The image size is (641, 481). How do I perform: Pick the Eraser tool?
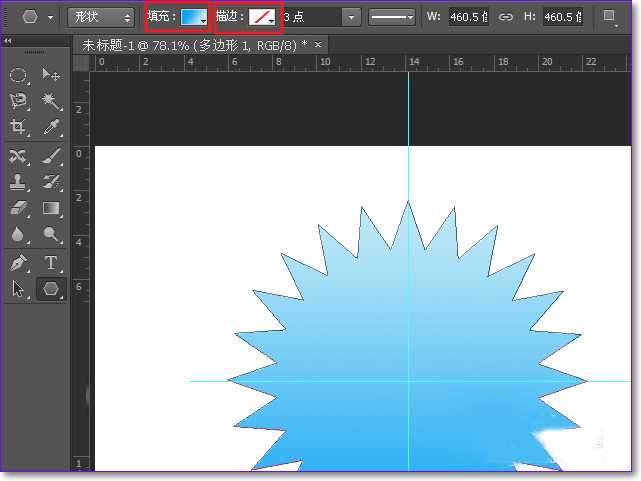pyautogui.click(x=18, y=208)
